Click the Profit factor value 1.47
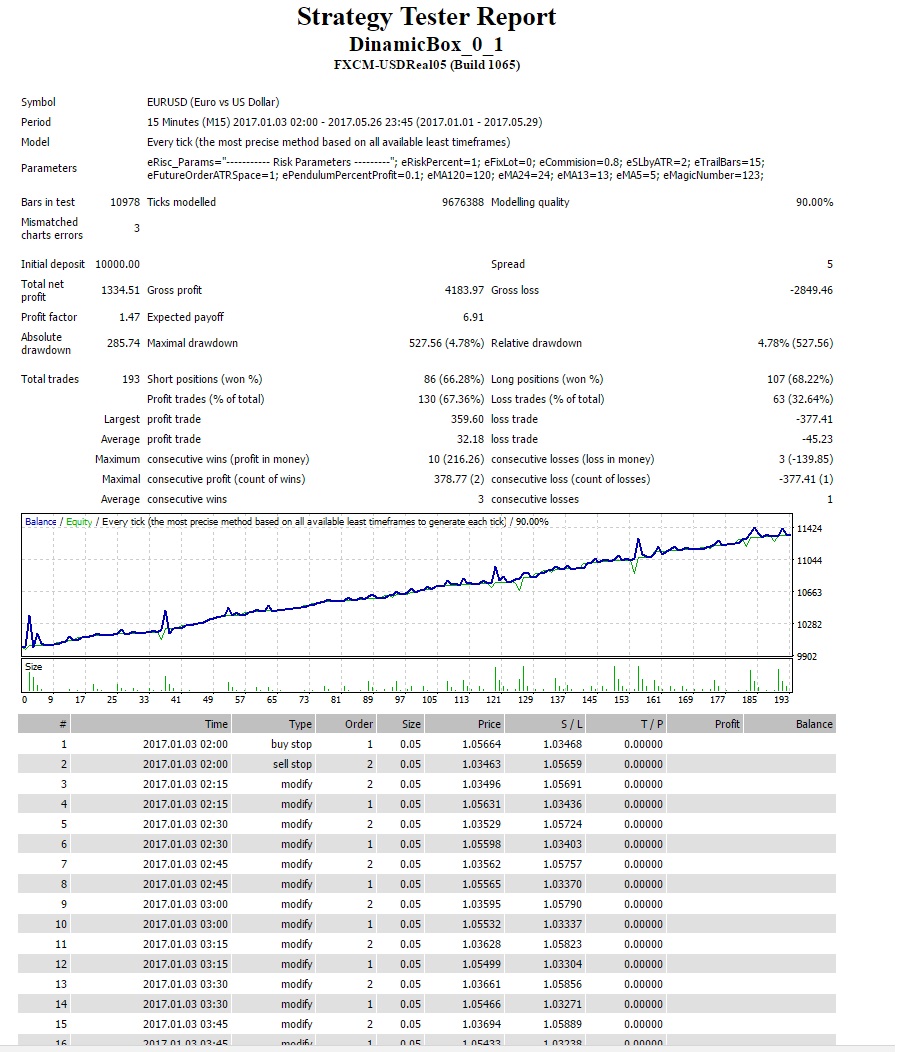Image resolution: width=898 pixels, height=1052 pixels. [130, 317]
